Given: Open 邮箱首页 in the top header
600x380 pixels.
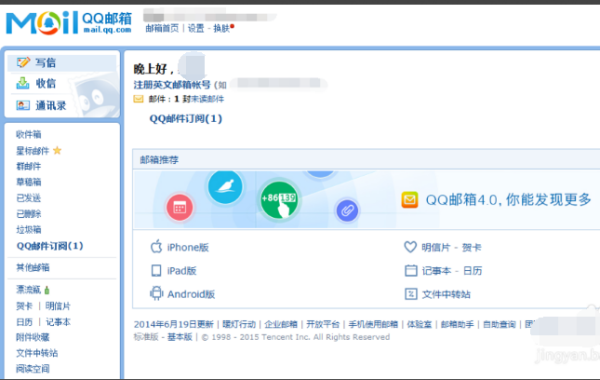Looking at the screenshot, I should [x=162, y=28].
